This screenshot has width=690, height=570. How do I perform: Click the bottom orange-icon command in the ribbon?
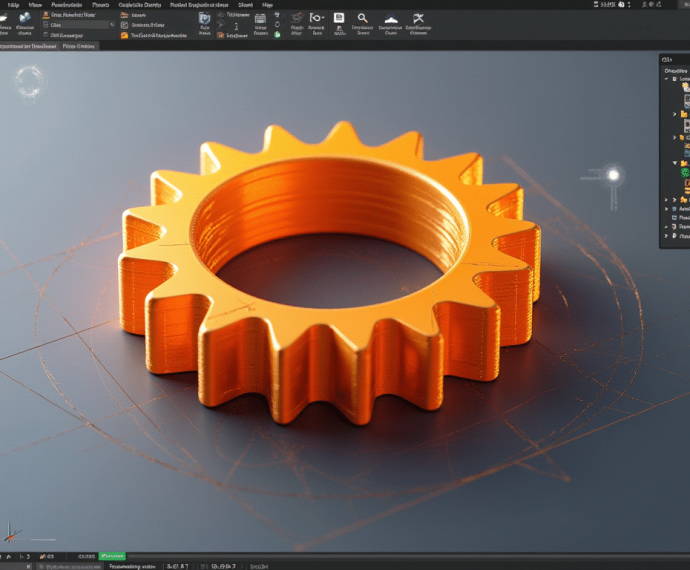coord(124,35)
